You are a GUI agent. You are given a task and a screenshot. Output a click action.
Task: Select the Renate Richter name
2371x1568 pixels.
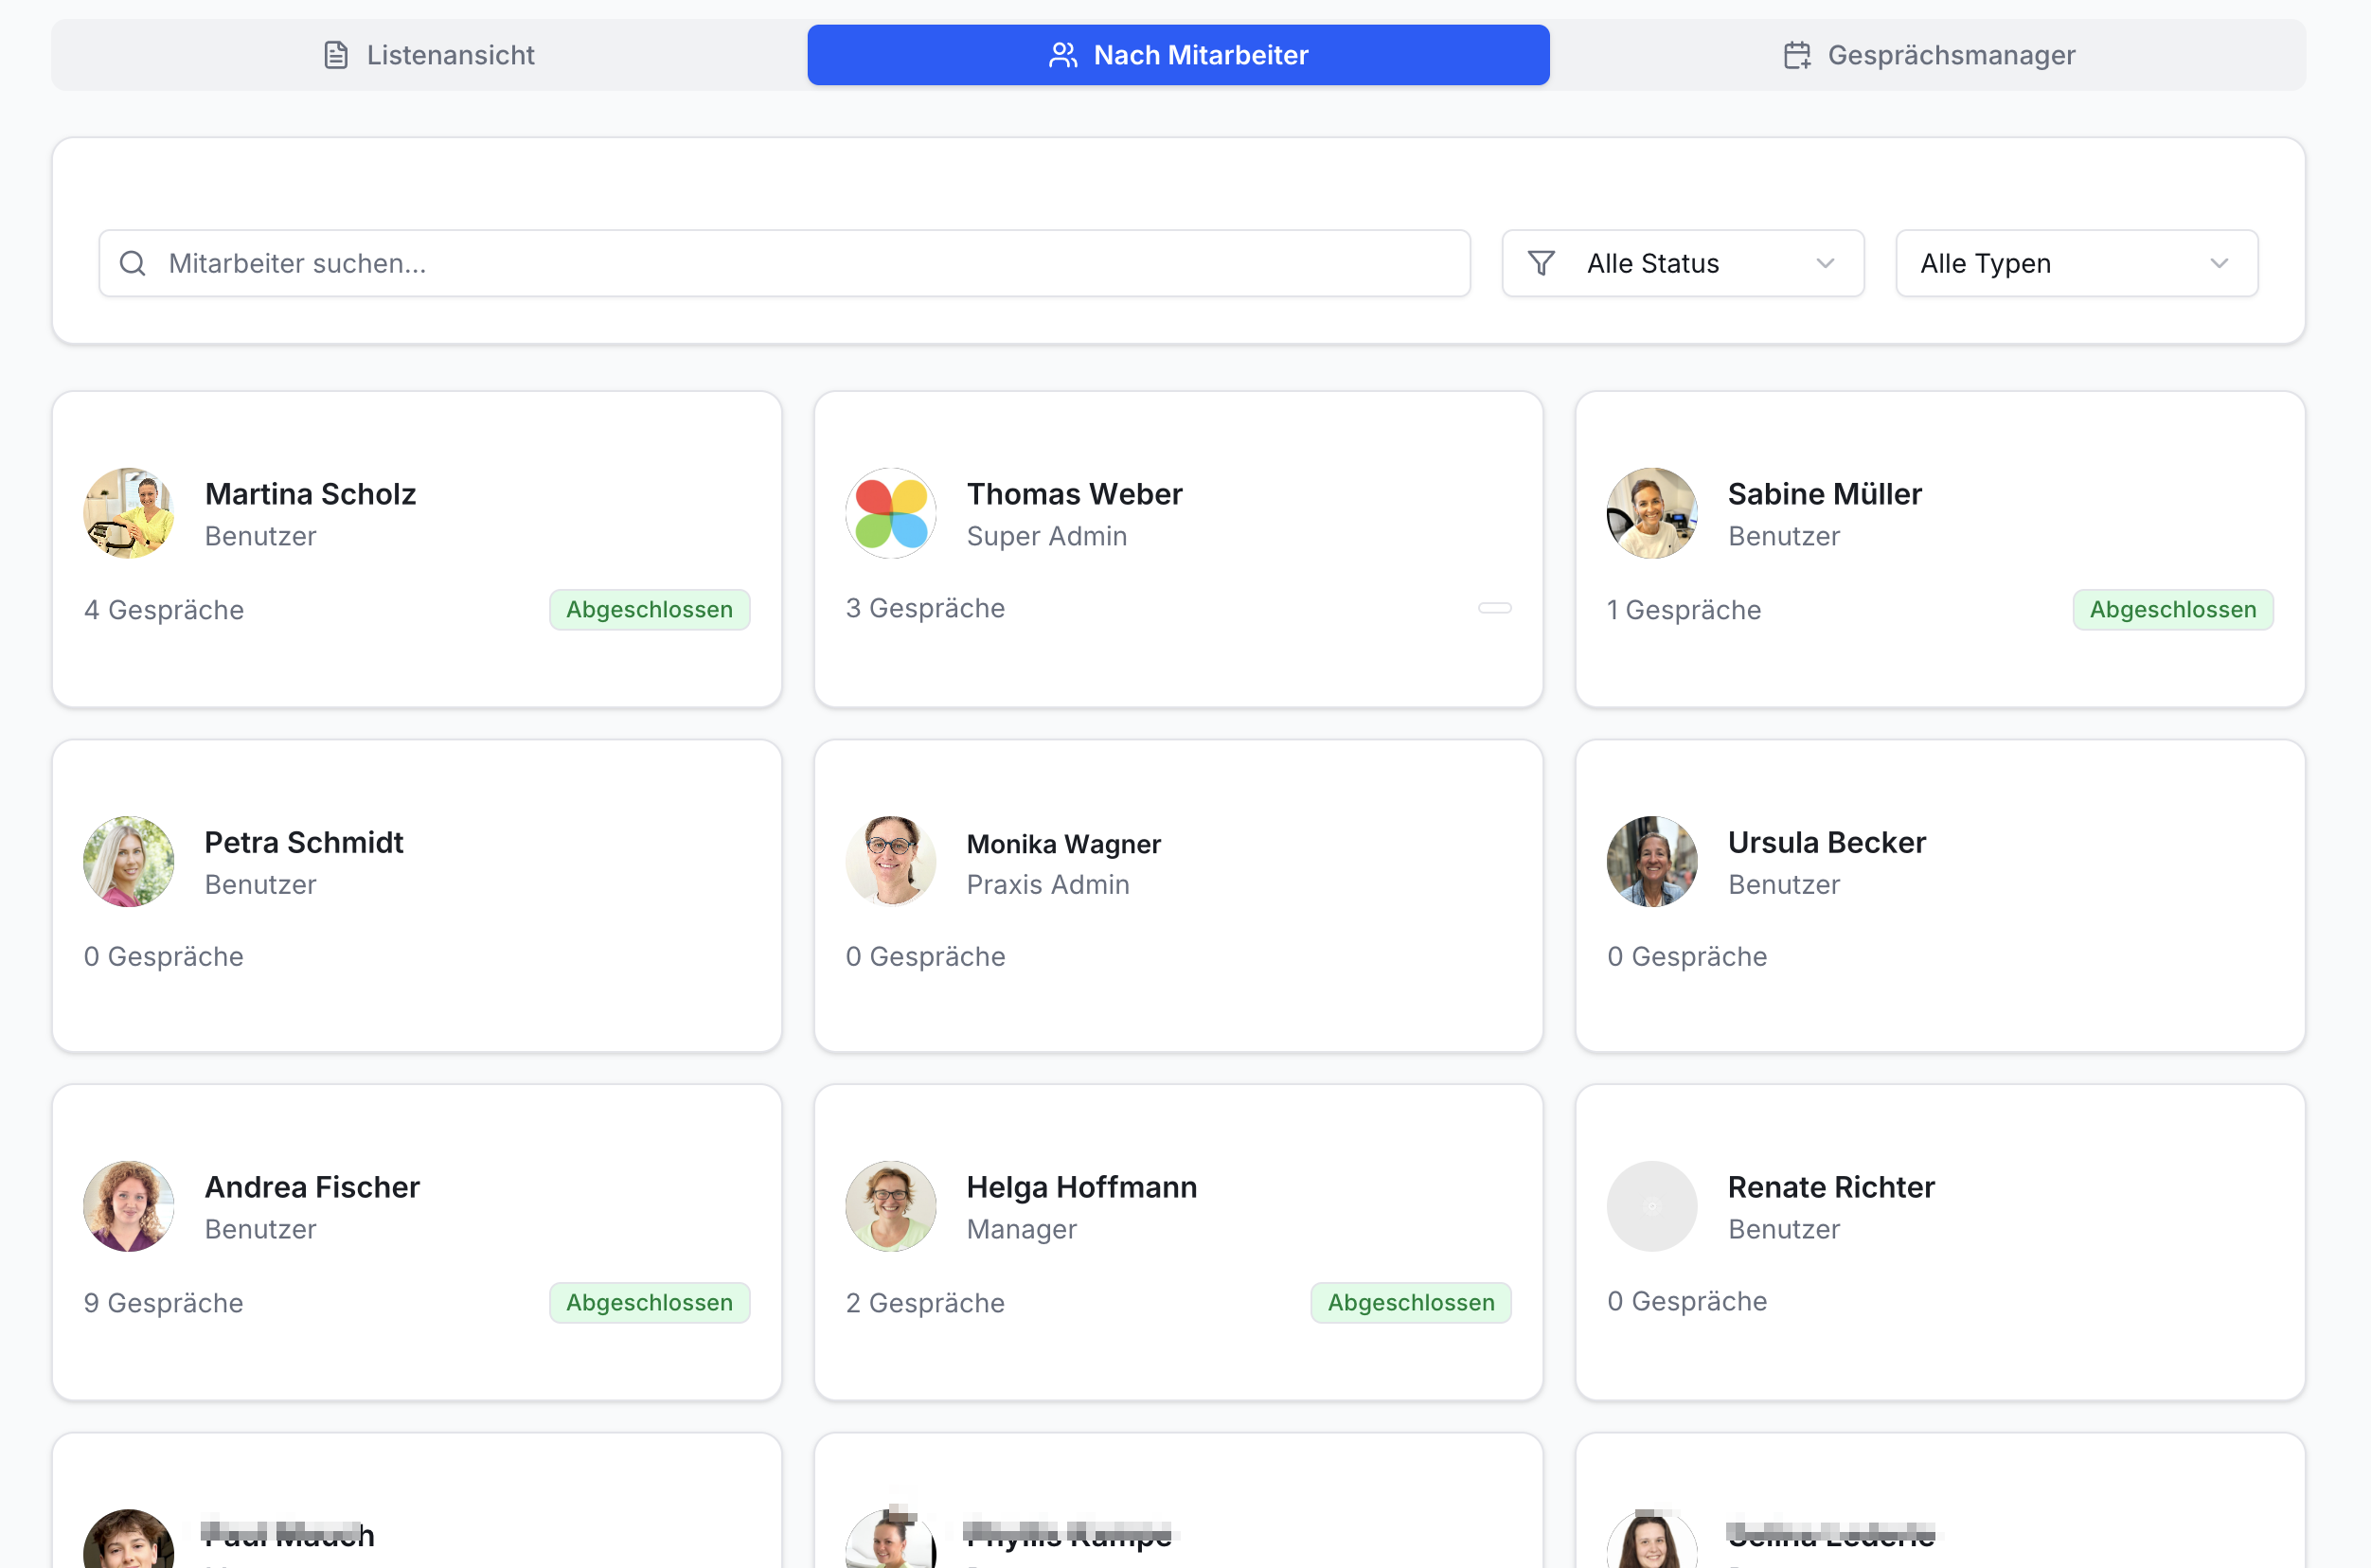click(x=1831, y=1187)
